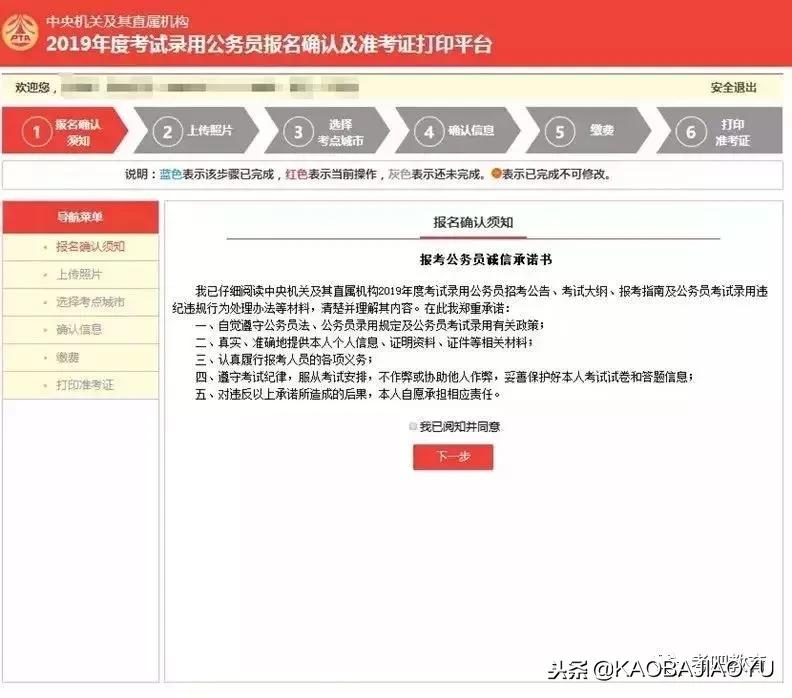Select step 6 打印准考证 in progress bar
This screenshot has width=792, height=698.
(719, 131)
